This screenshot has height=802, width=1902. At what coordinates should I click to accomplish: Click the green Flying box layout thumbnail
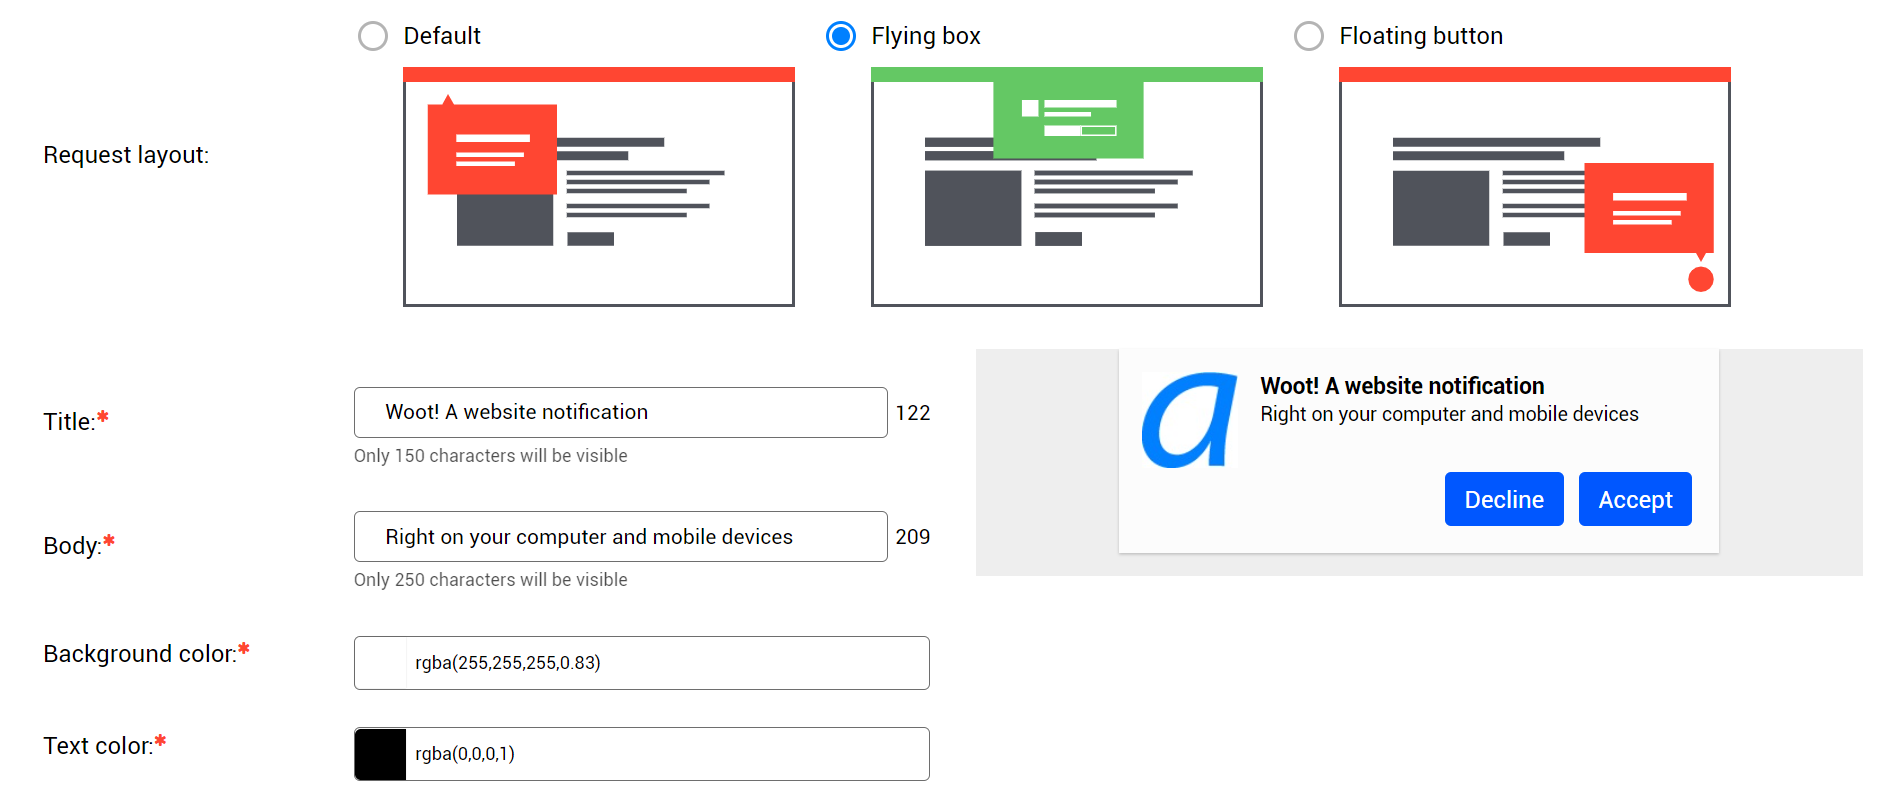[x=1066, y=187]
